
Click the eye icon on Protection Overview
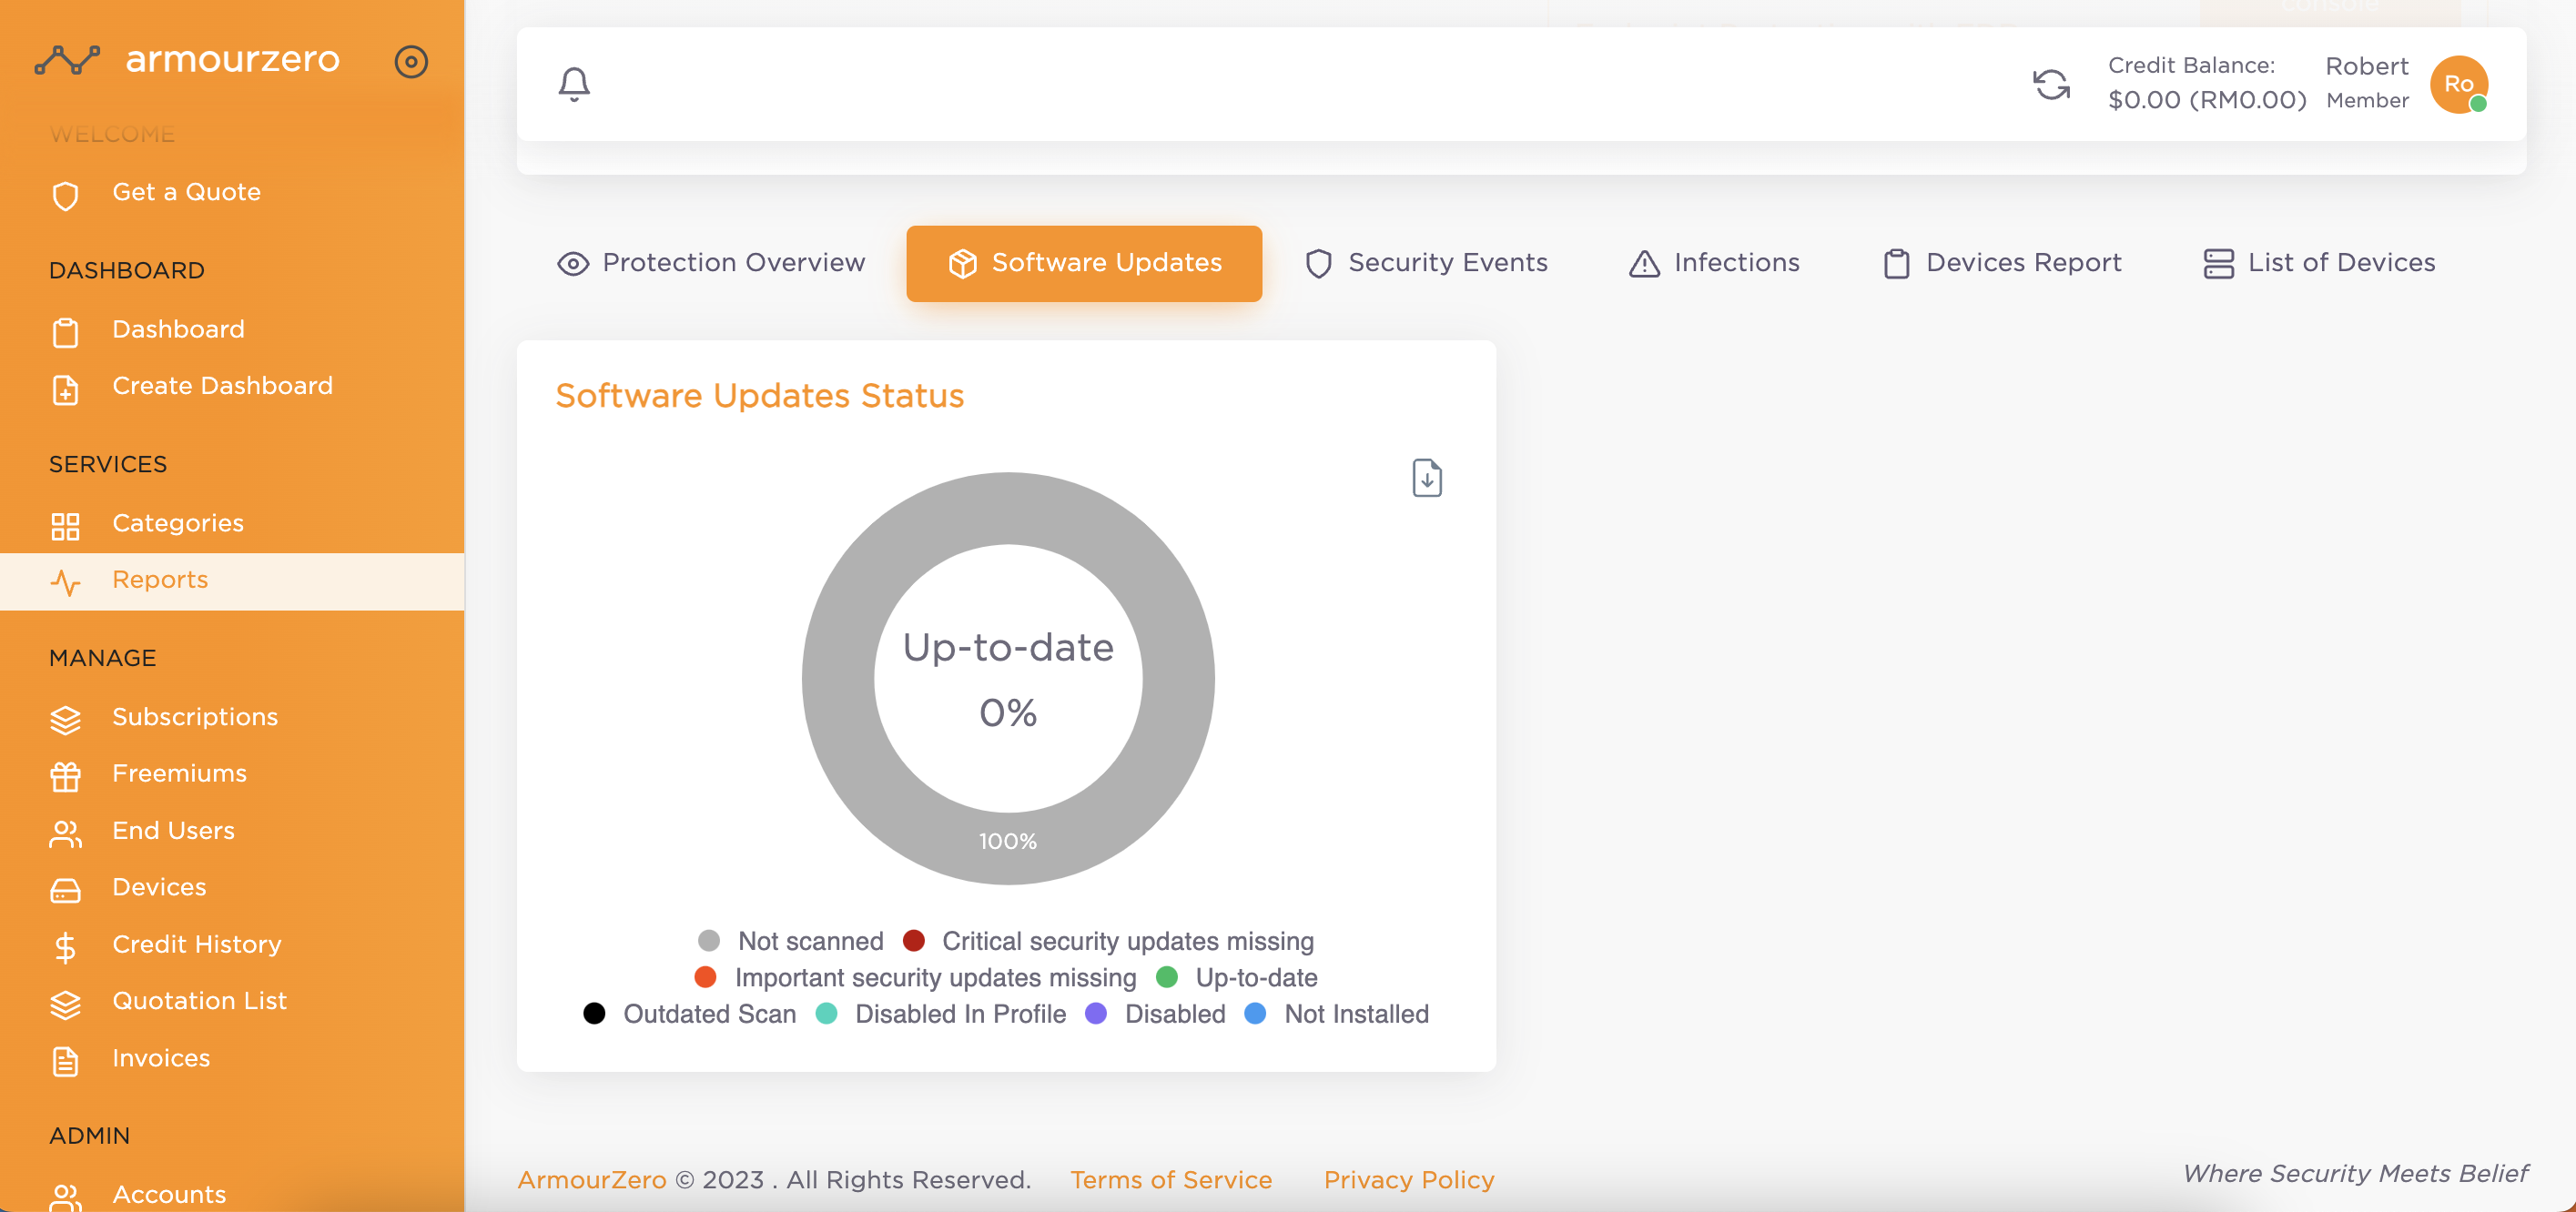(573, 264)
